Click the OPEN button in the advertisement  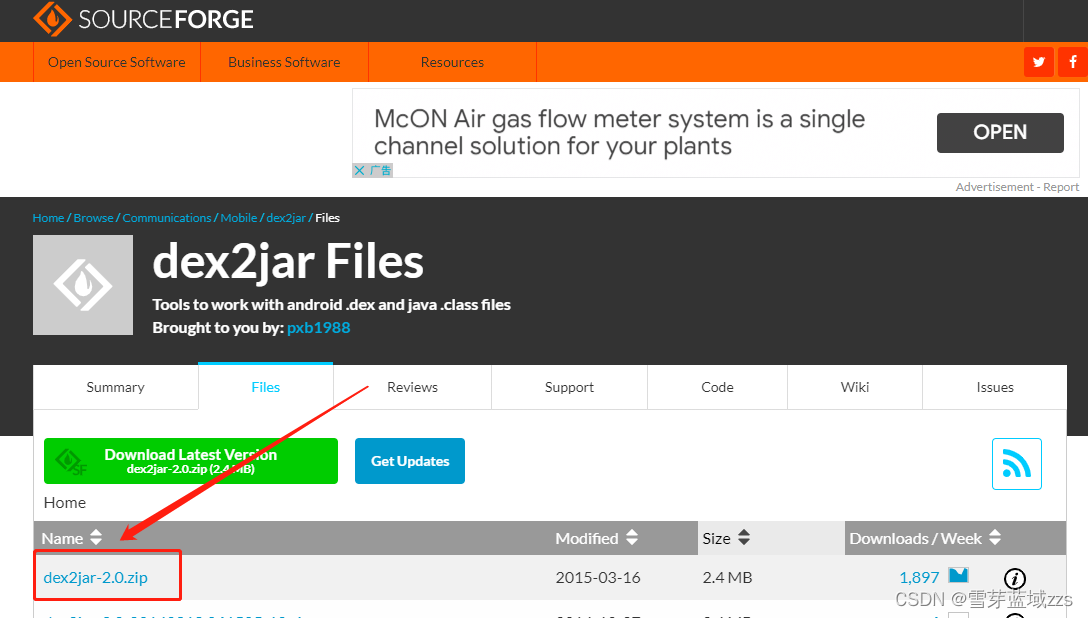(1000, 132)
